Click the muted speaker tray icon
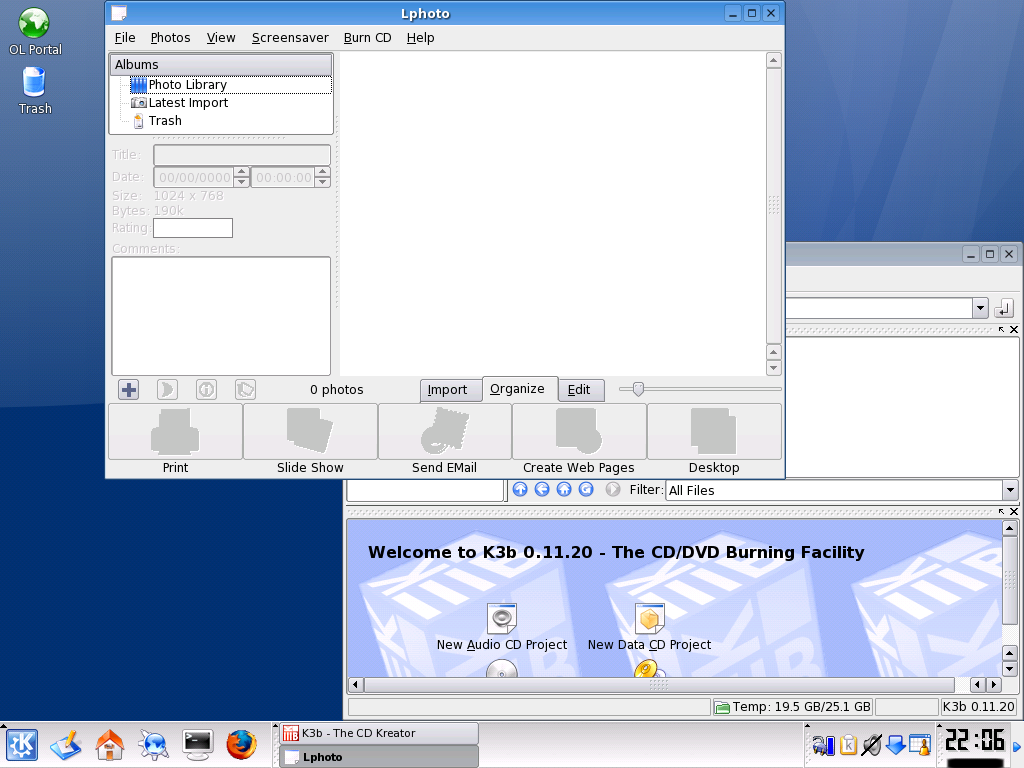 tap(872, 744)
